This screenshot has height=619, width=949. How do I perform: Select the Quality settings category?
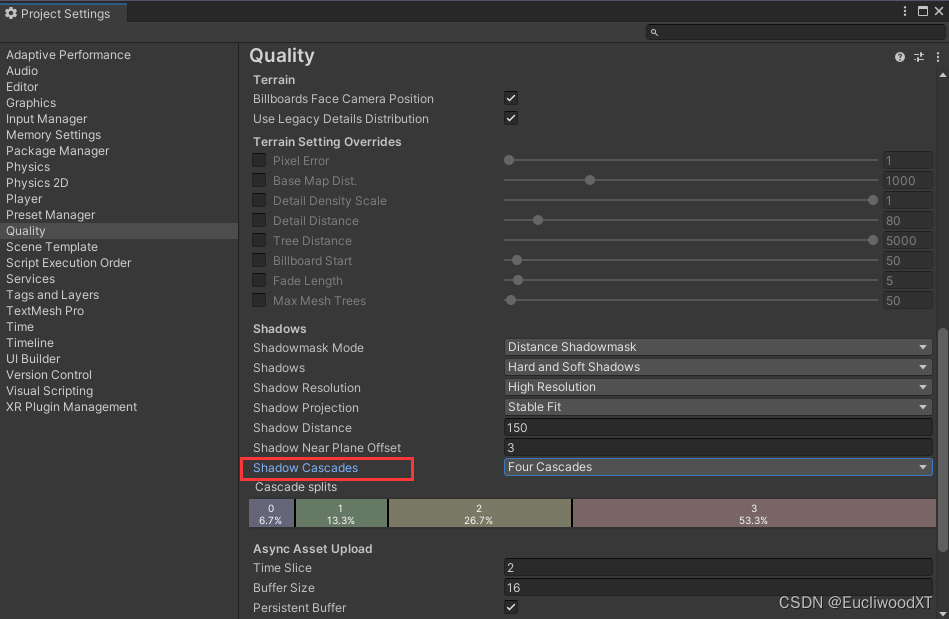[119, 231]
